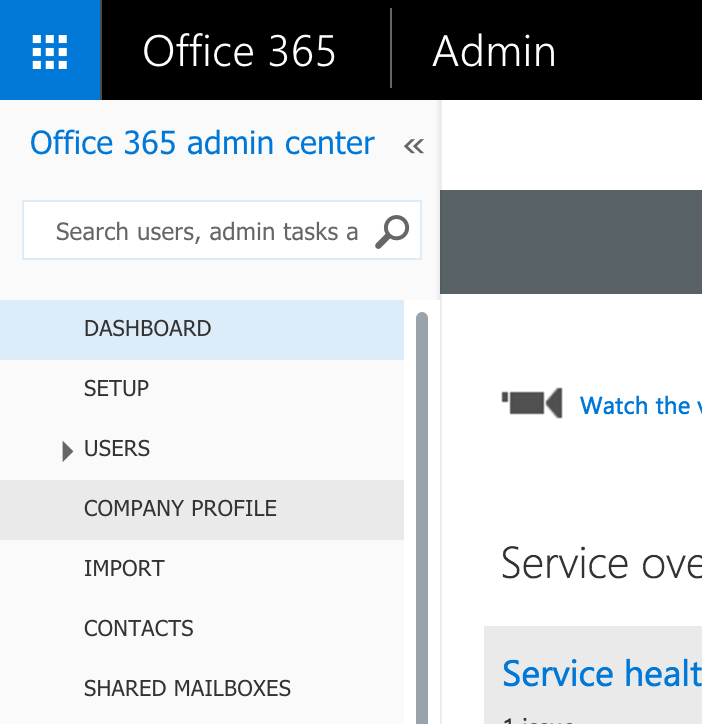The image size is (702, 724).
Task: Open the CONTACTS navigation item
Action: click(x=202, y=629)
